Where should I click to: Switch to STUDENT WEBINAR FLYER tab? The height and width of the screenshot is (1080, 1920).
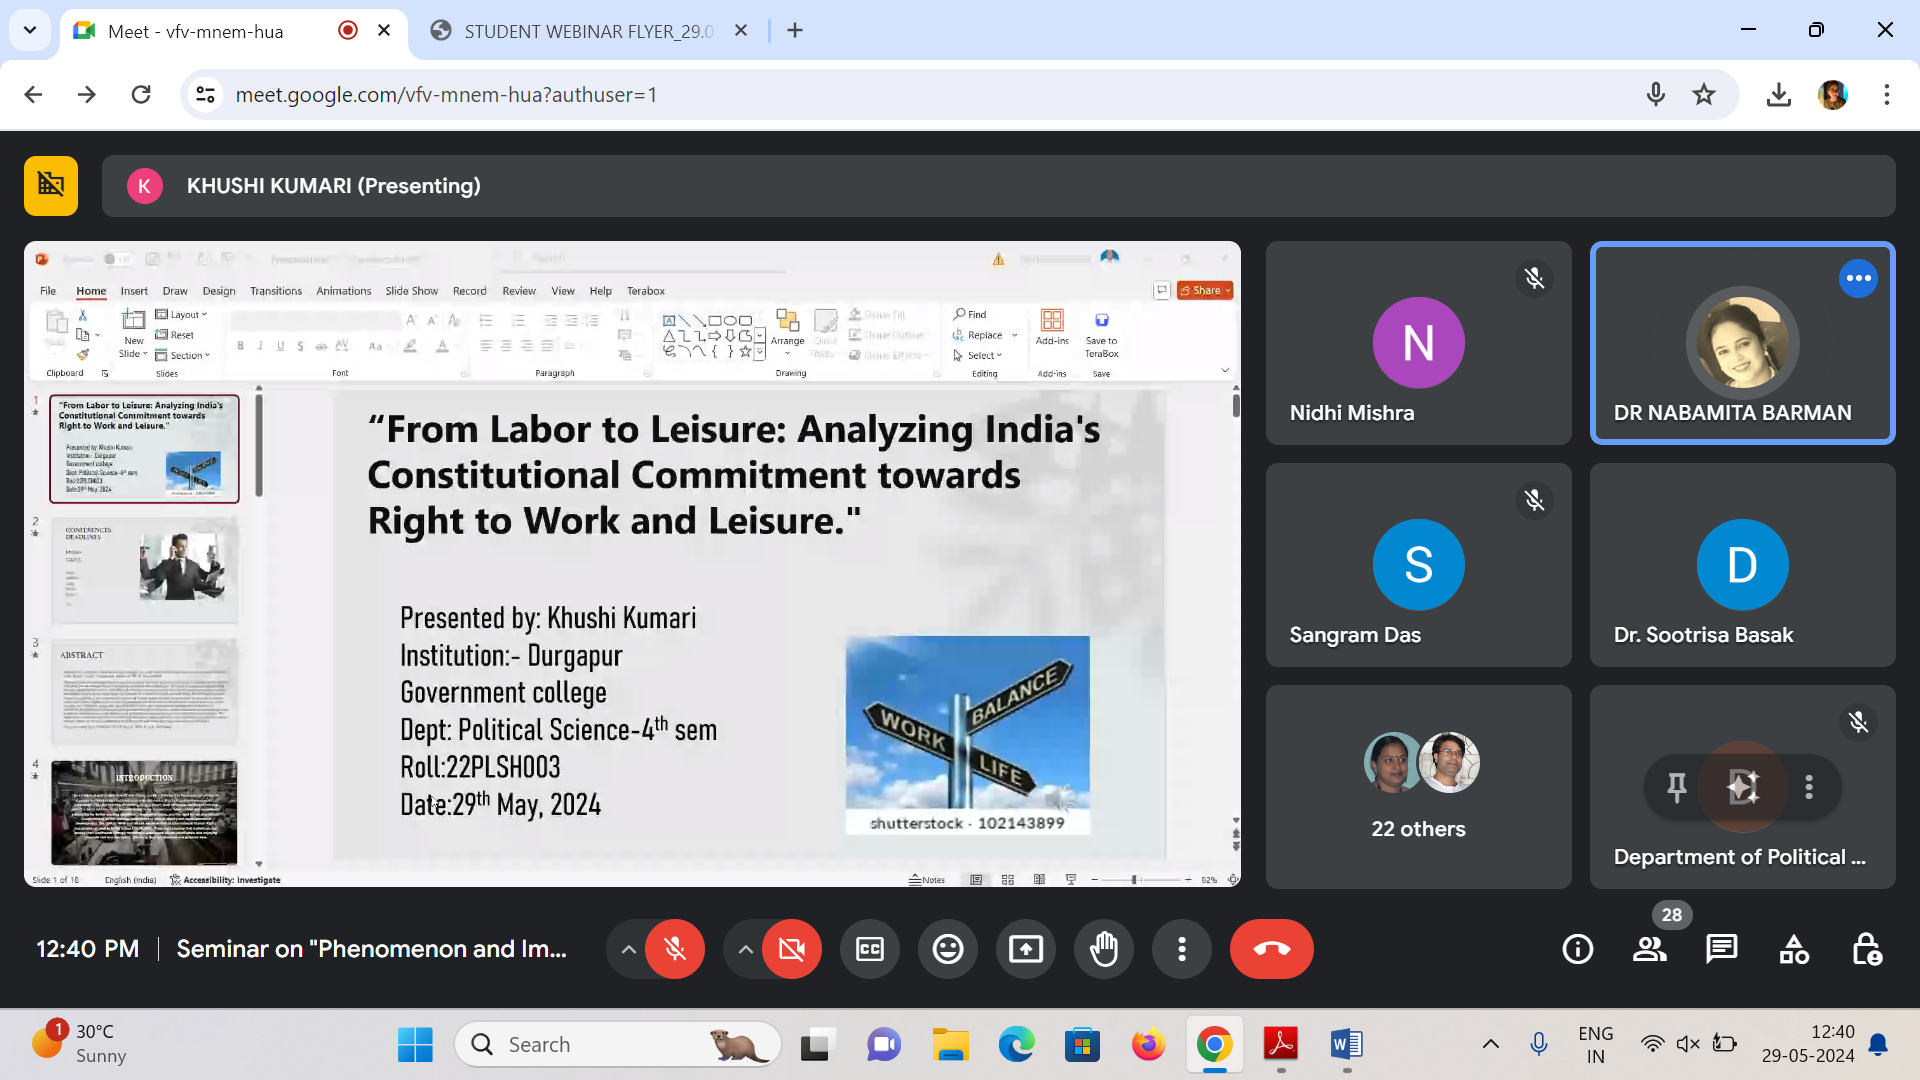pos(587,31)
